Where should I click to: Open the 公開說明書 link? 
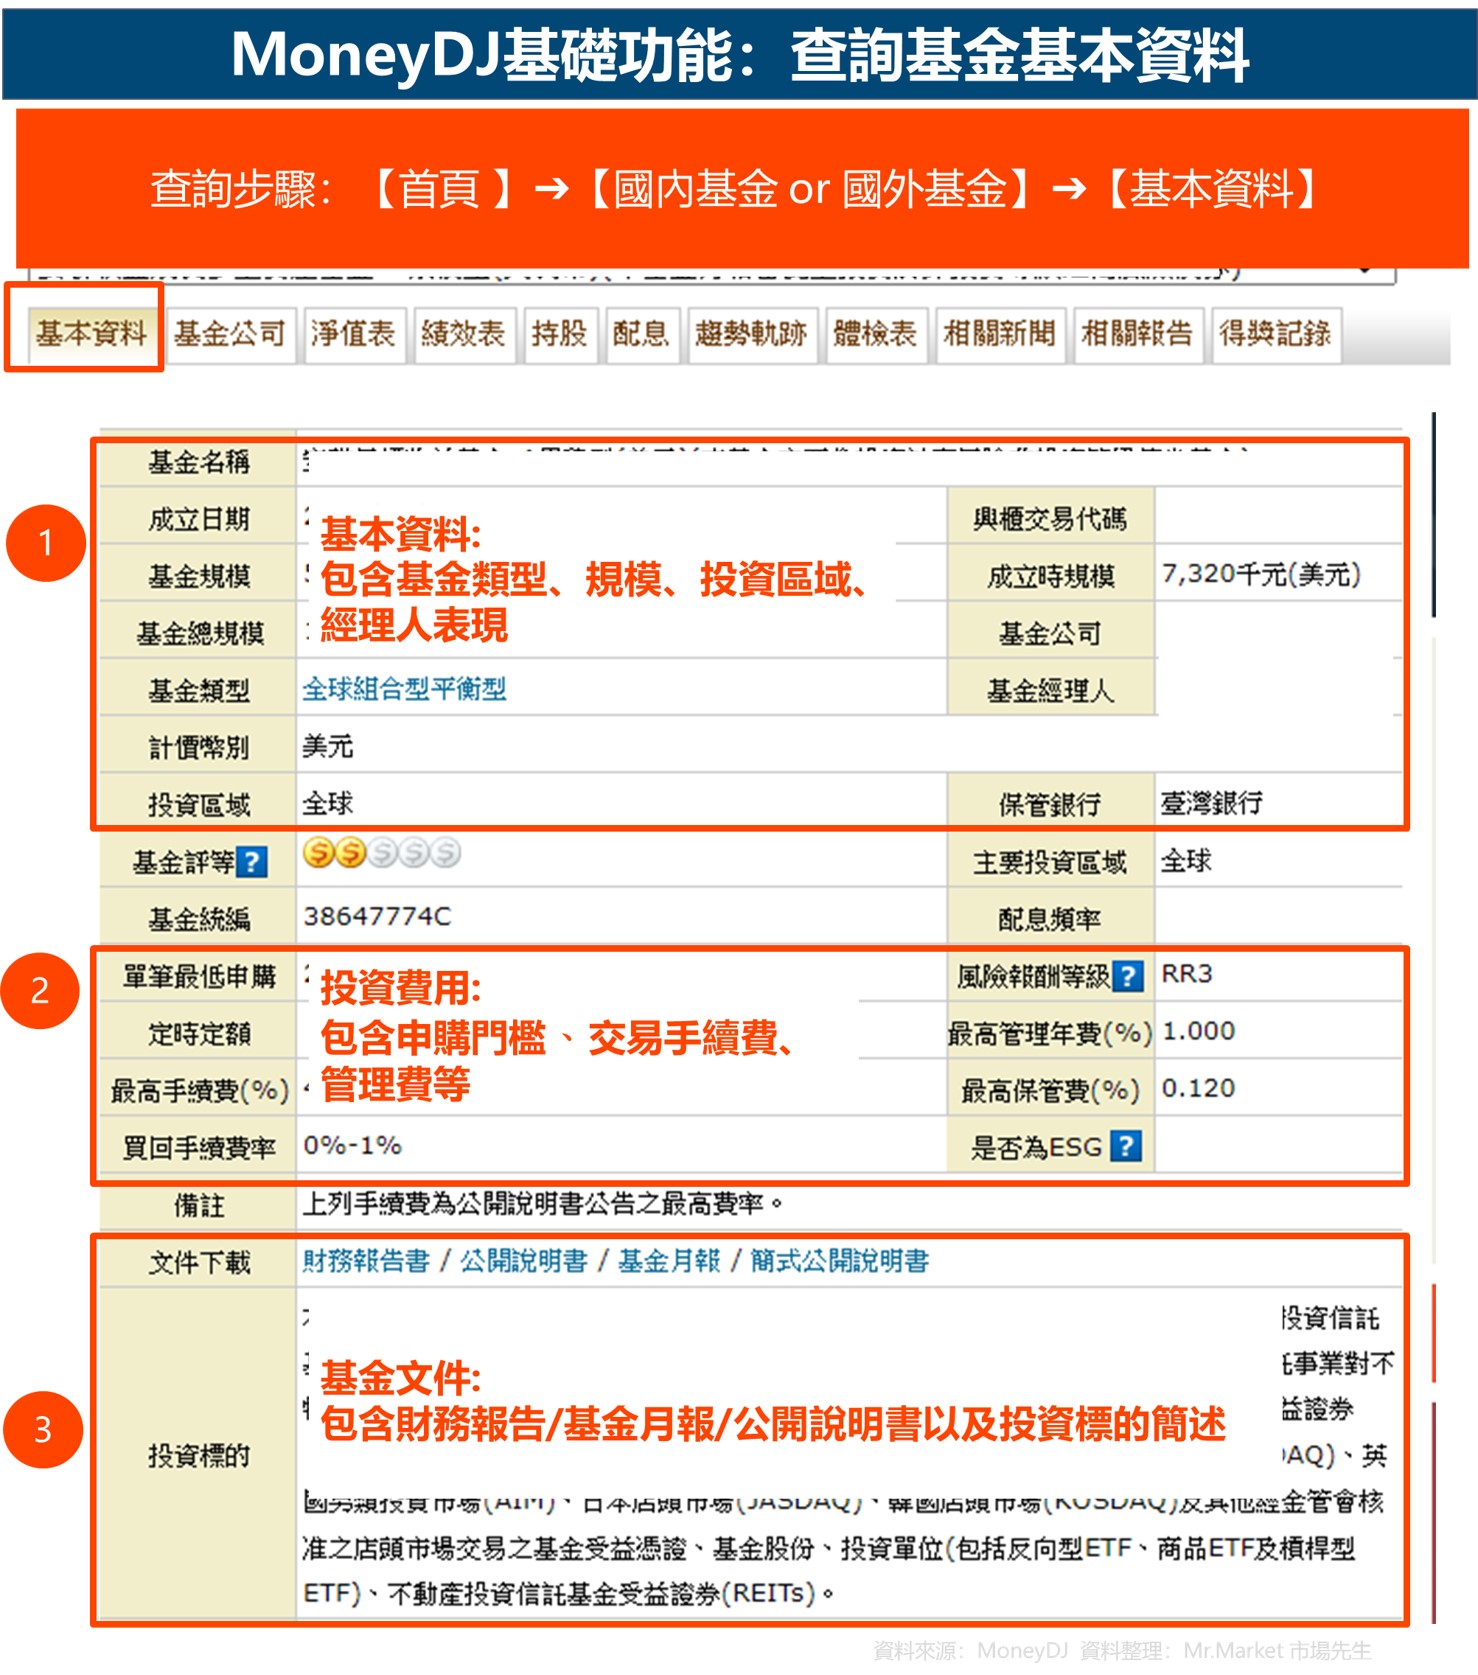(523, 1261)
